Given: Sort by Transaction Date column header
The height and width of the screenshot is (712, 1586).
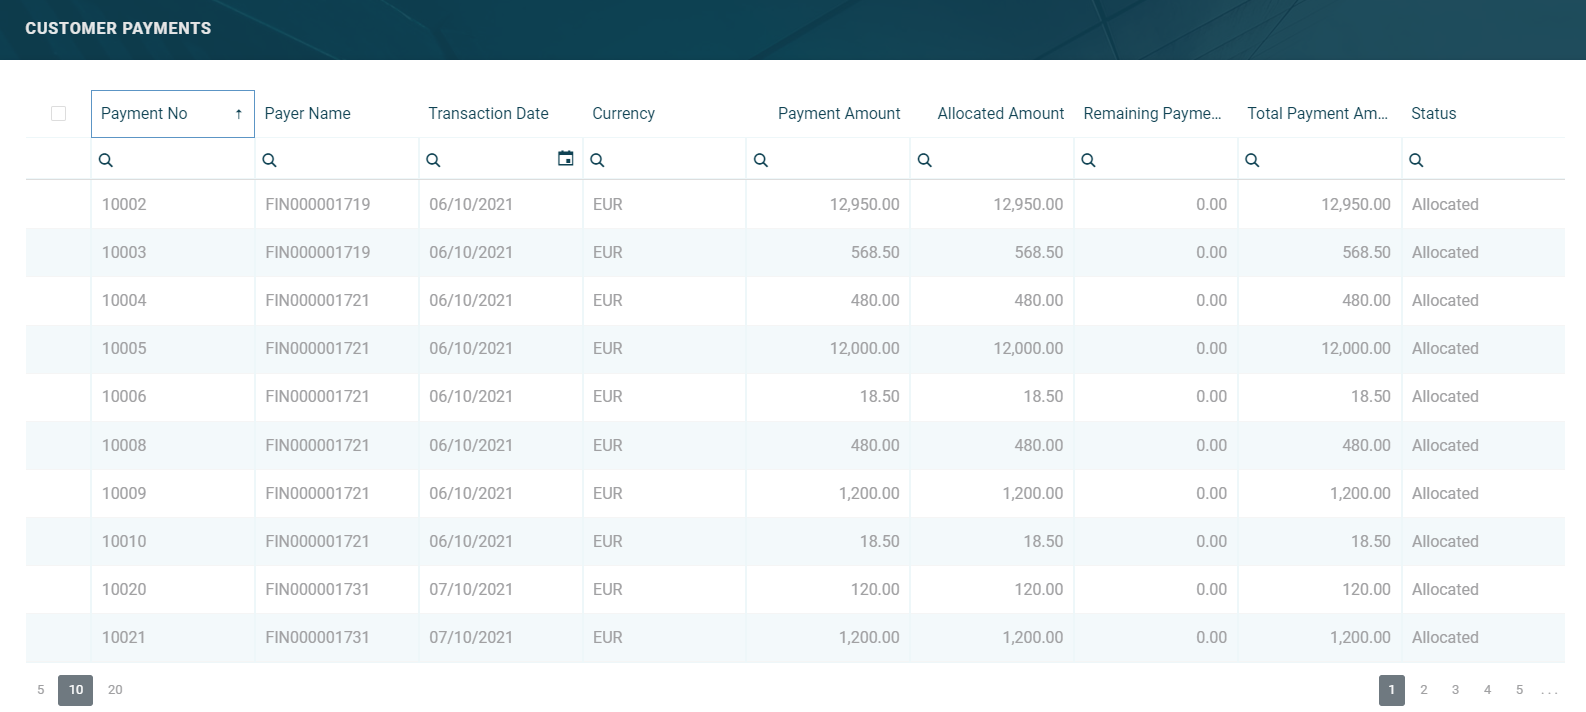Looking at the screenshot, I should 488,114.
